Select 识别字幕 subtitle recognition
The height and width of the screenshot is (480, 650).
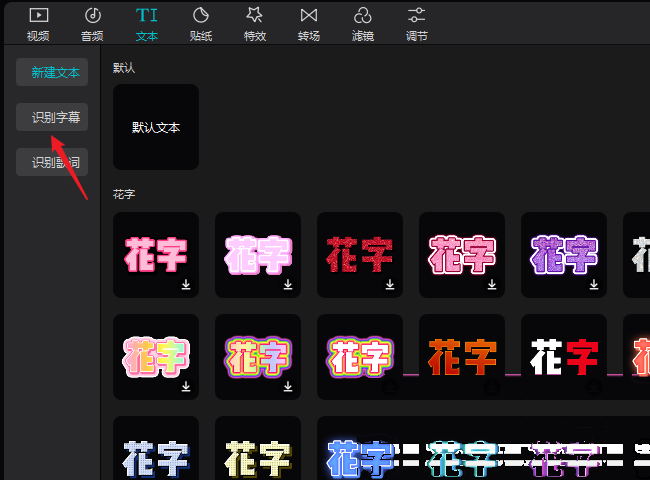point(52,117)
